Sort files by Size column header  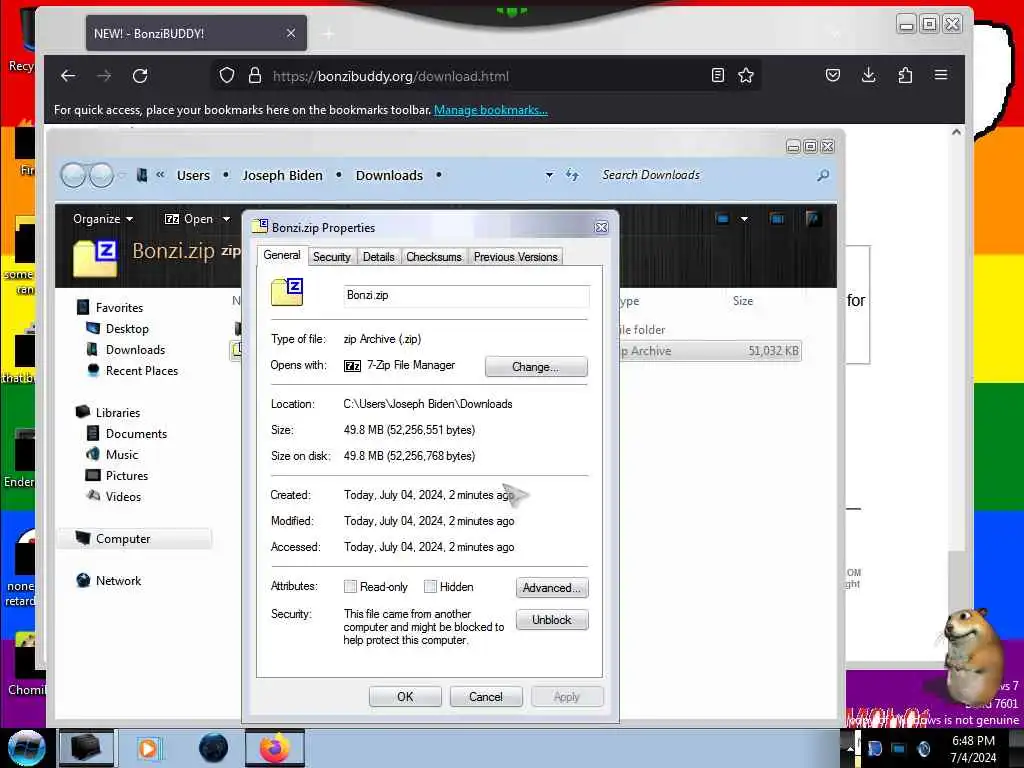tap(743, 301)
